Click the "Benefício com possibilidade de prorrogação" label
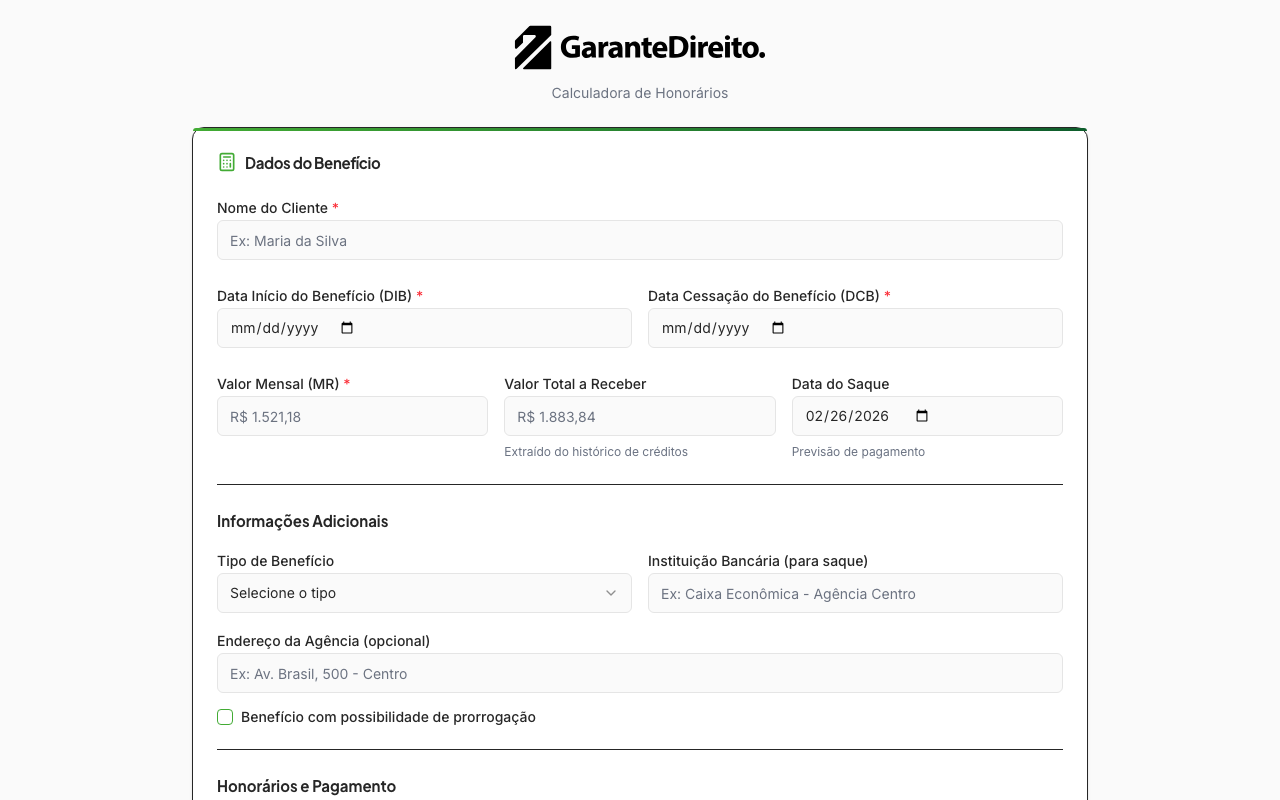 tap(388, 717)
